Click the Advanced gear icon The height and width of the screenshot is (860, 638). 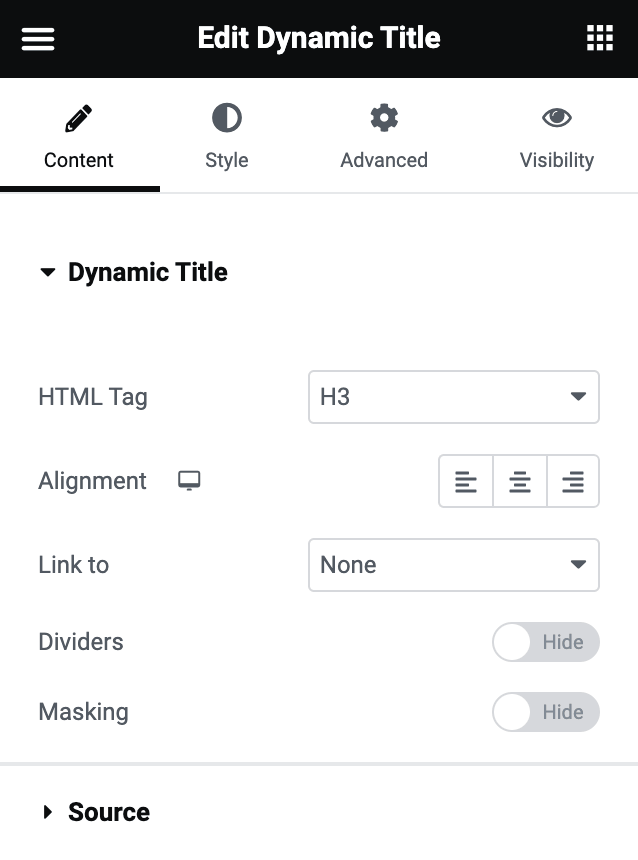384,119
